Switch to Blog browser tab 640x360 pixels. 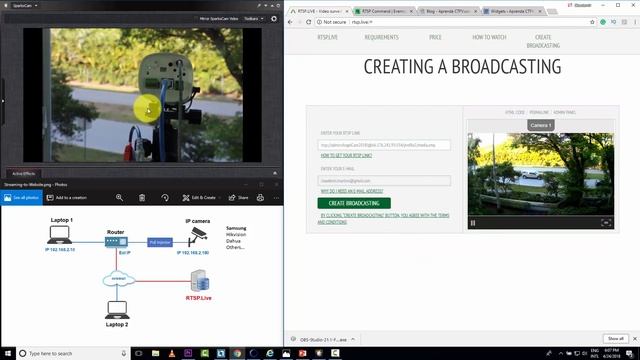tap(448, 11)
